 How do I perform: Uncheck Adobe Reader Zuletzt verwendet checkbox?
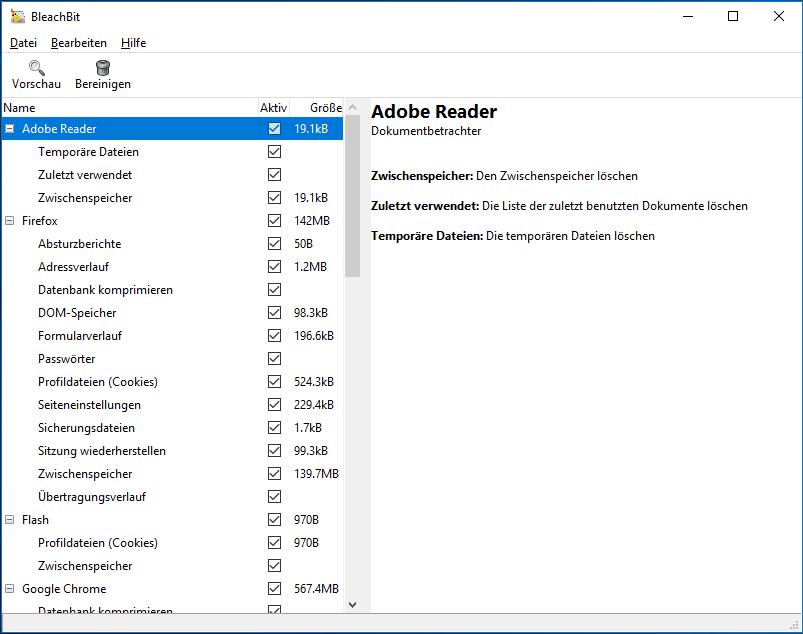coord(274,175)
